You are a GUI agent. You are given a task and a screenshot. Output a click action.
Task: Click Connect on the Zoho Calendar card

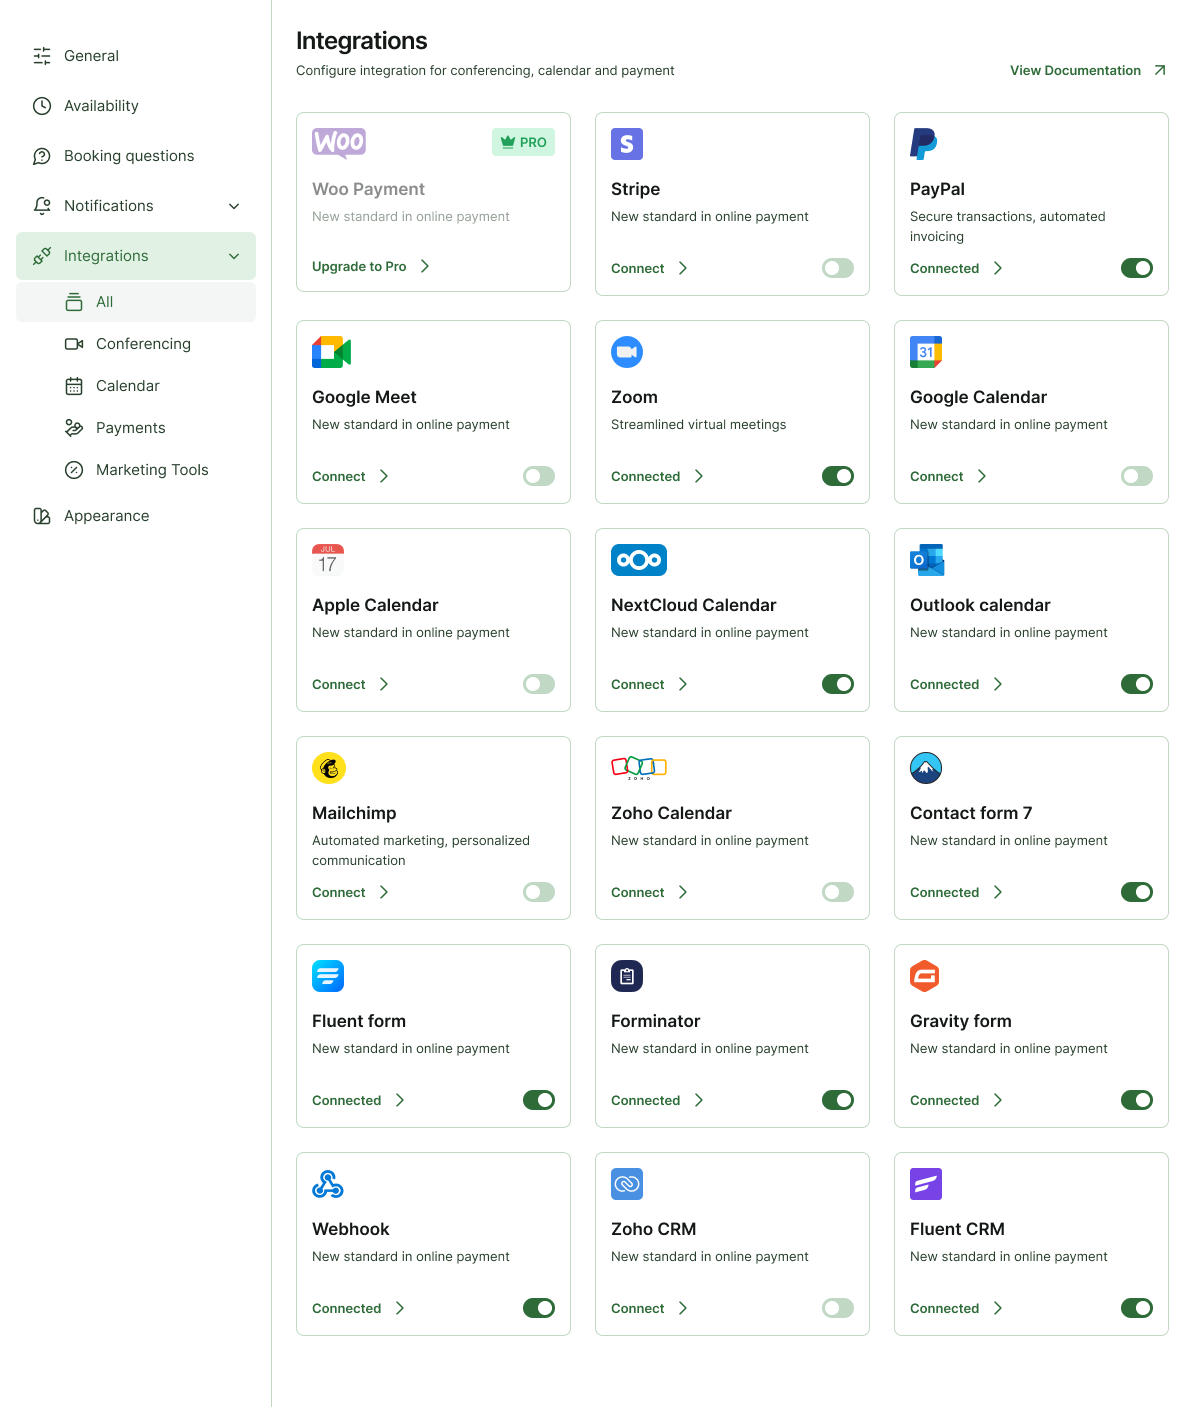[x=638, y=892]
